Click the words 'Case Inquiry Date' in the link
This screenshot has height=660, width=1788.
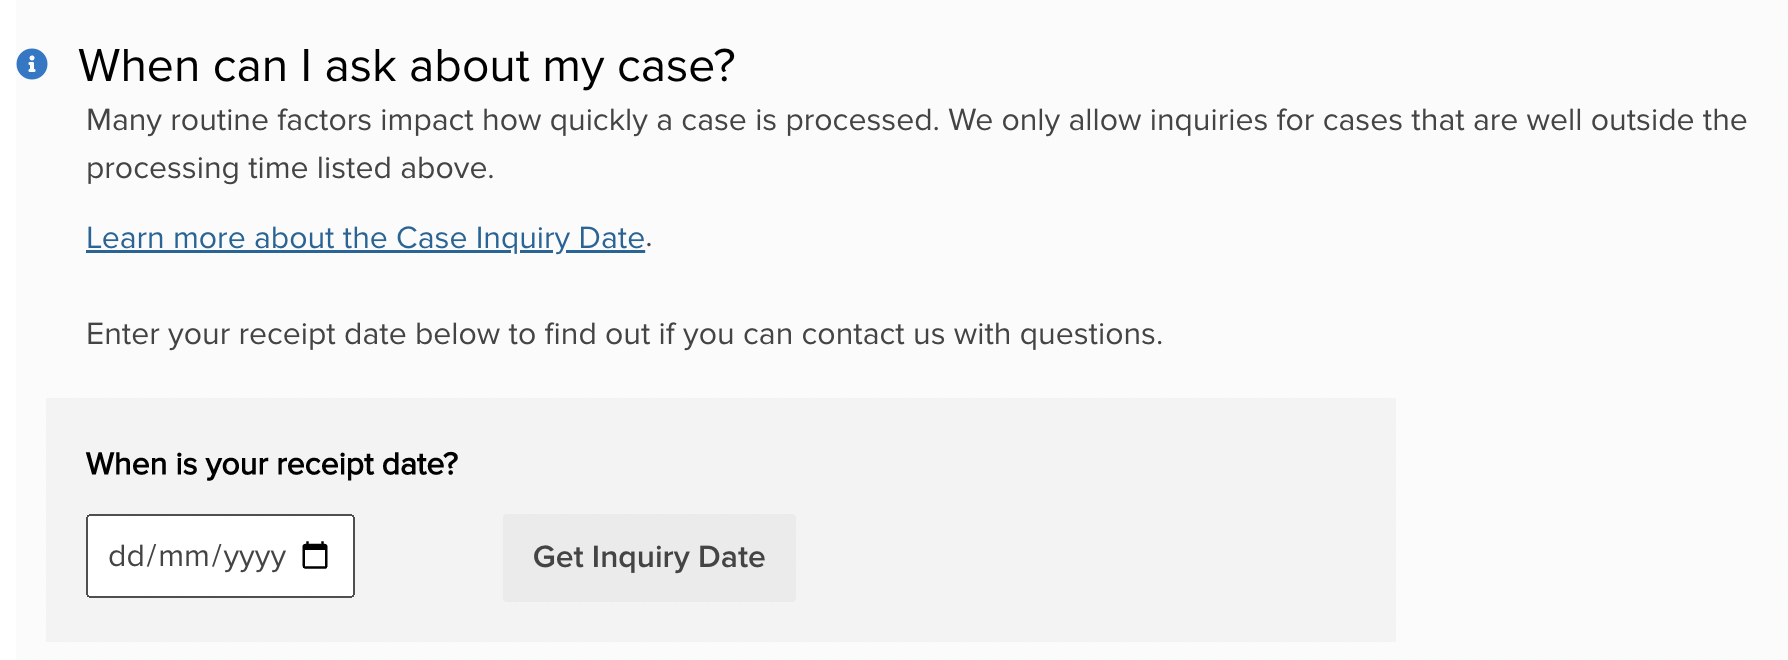(x=520, y=238)
